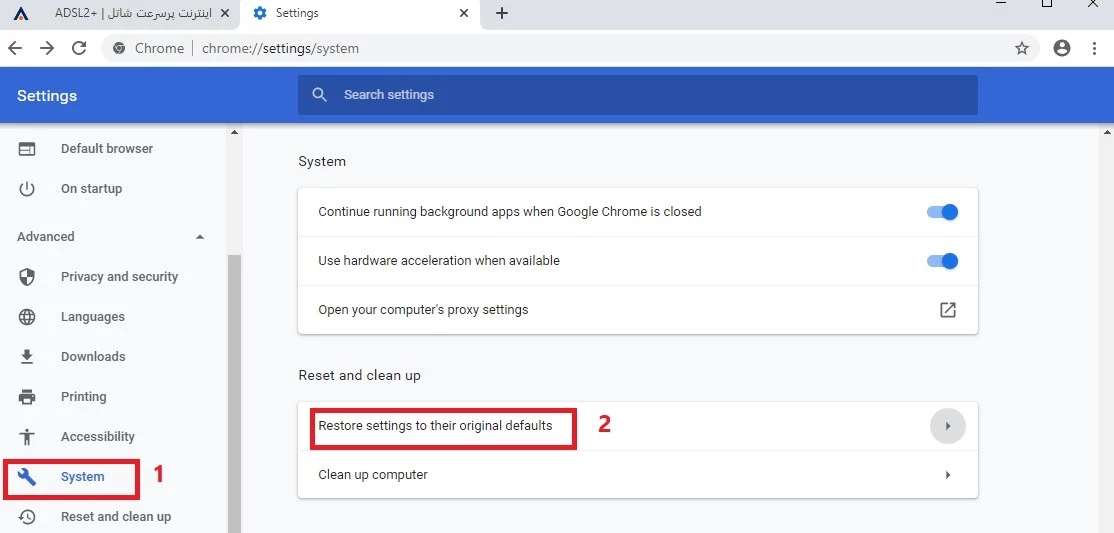The width and height of the screenshot is (1114, 533).
Task: Toggle background apps when Chrome is closed
Action: (x=942, y=212)
